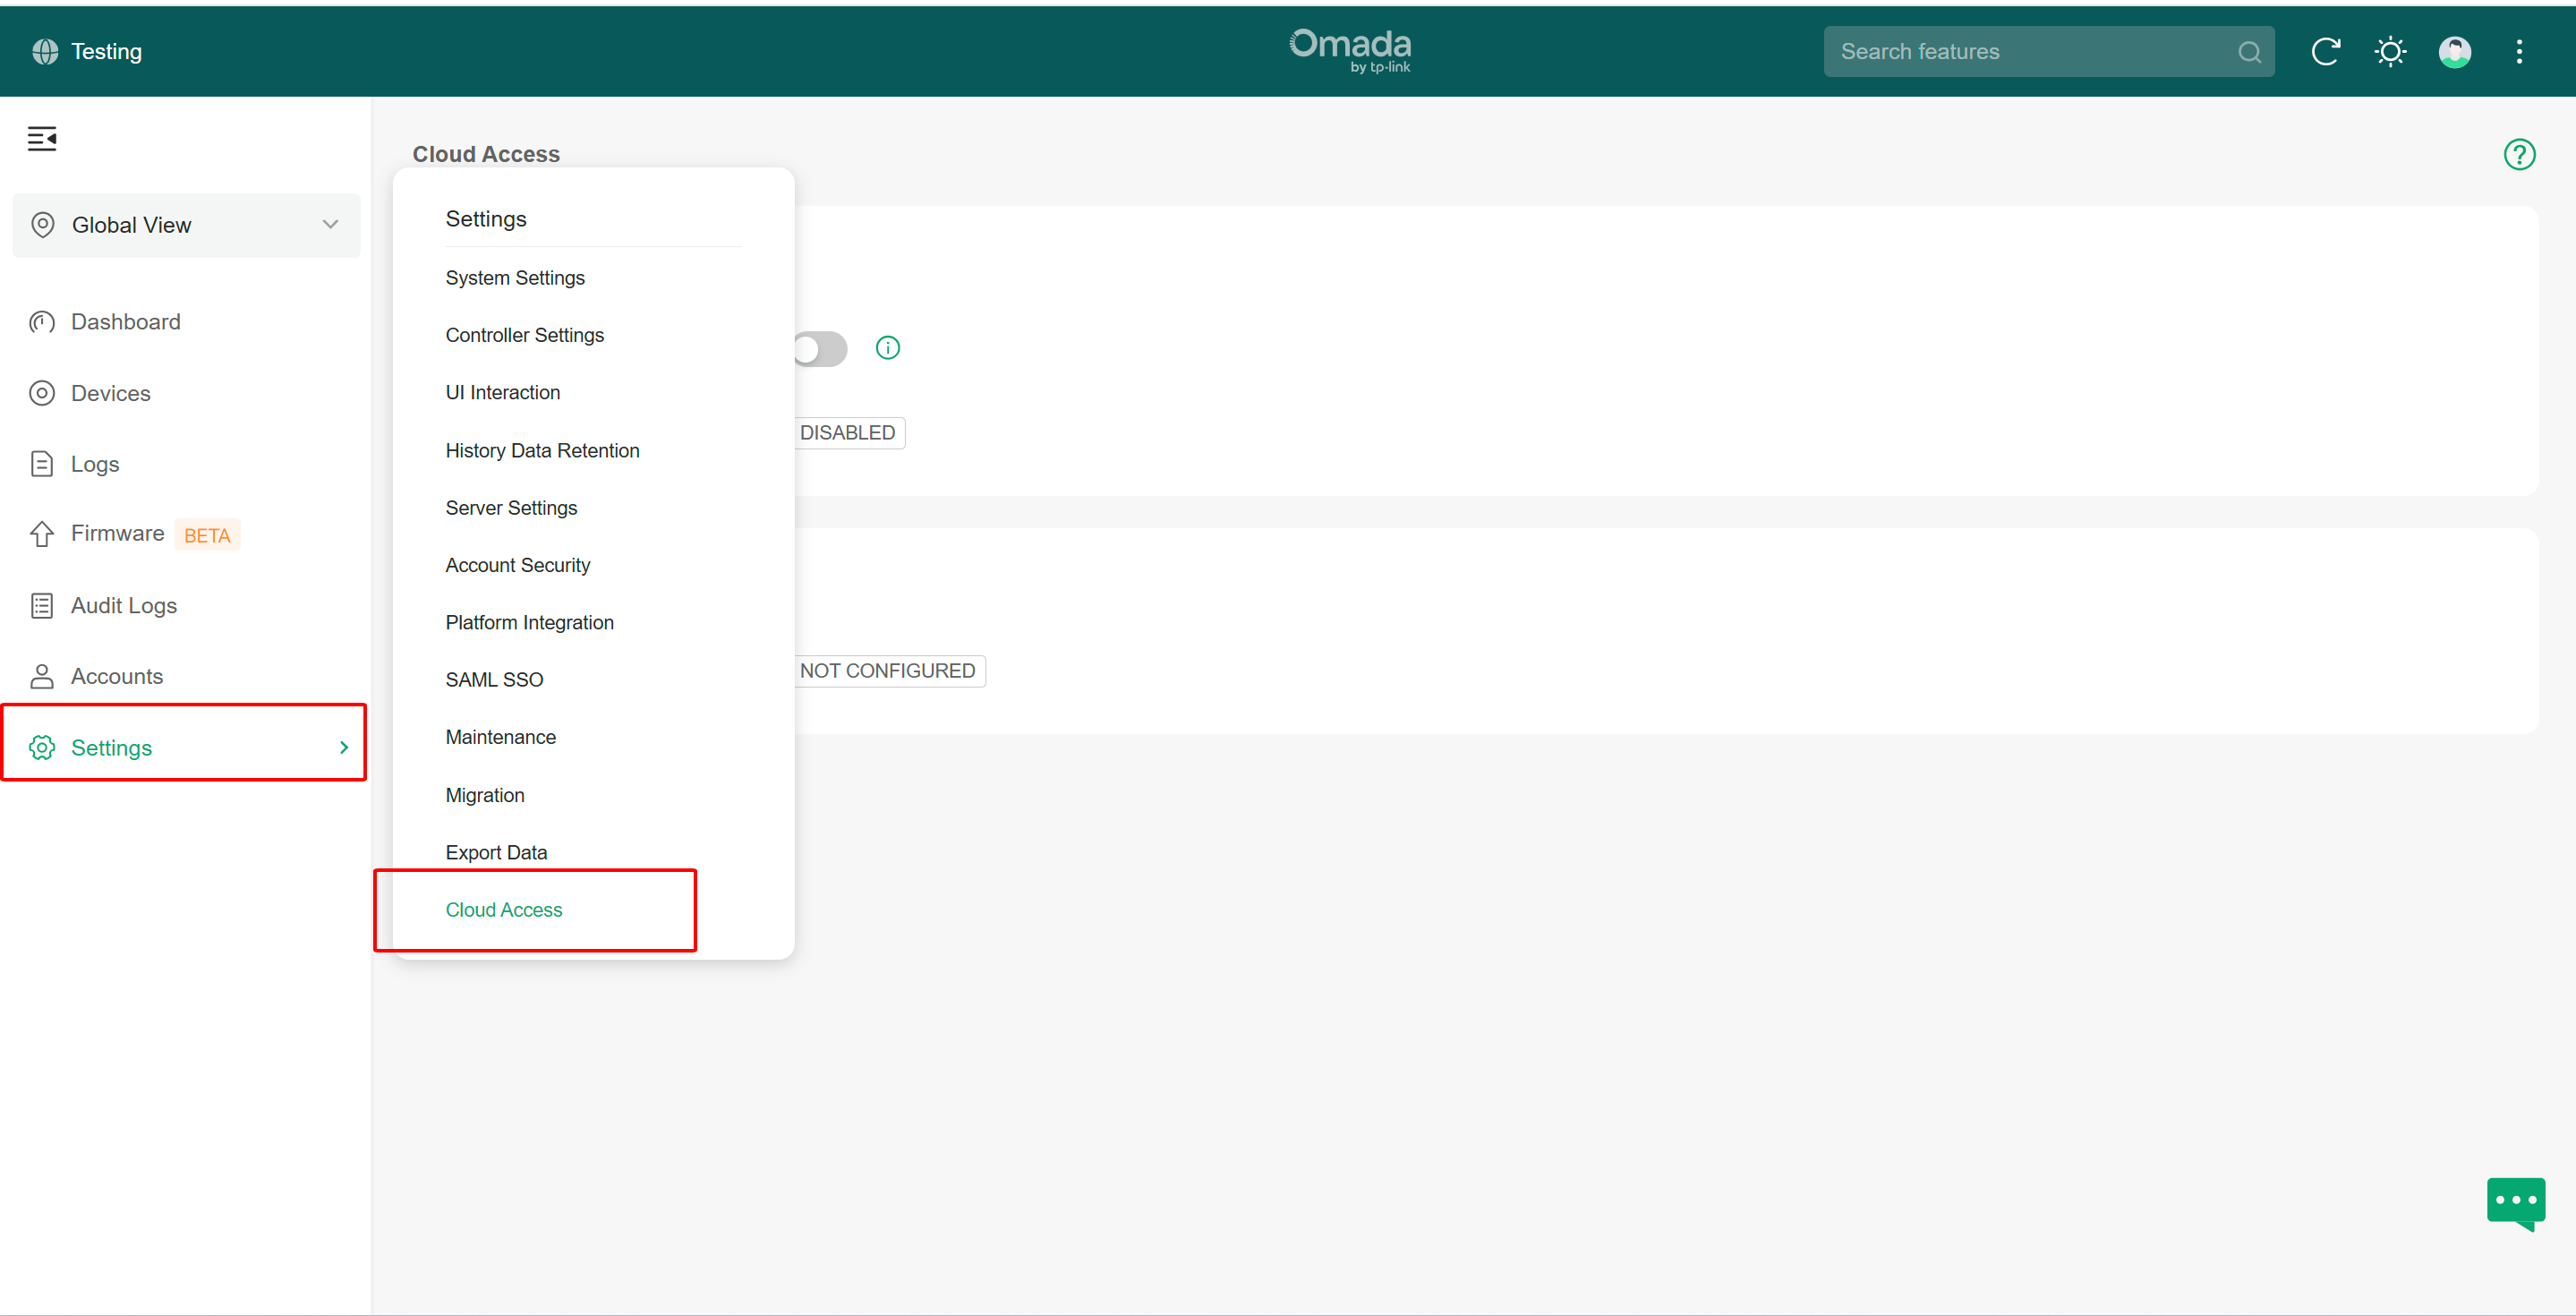This screenshot has height=1316, width=2576.
Task: Open the three-dot more options menu
Action: coord(2519,51)
